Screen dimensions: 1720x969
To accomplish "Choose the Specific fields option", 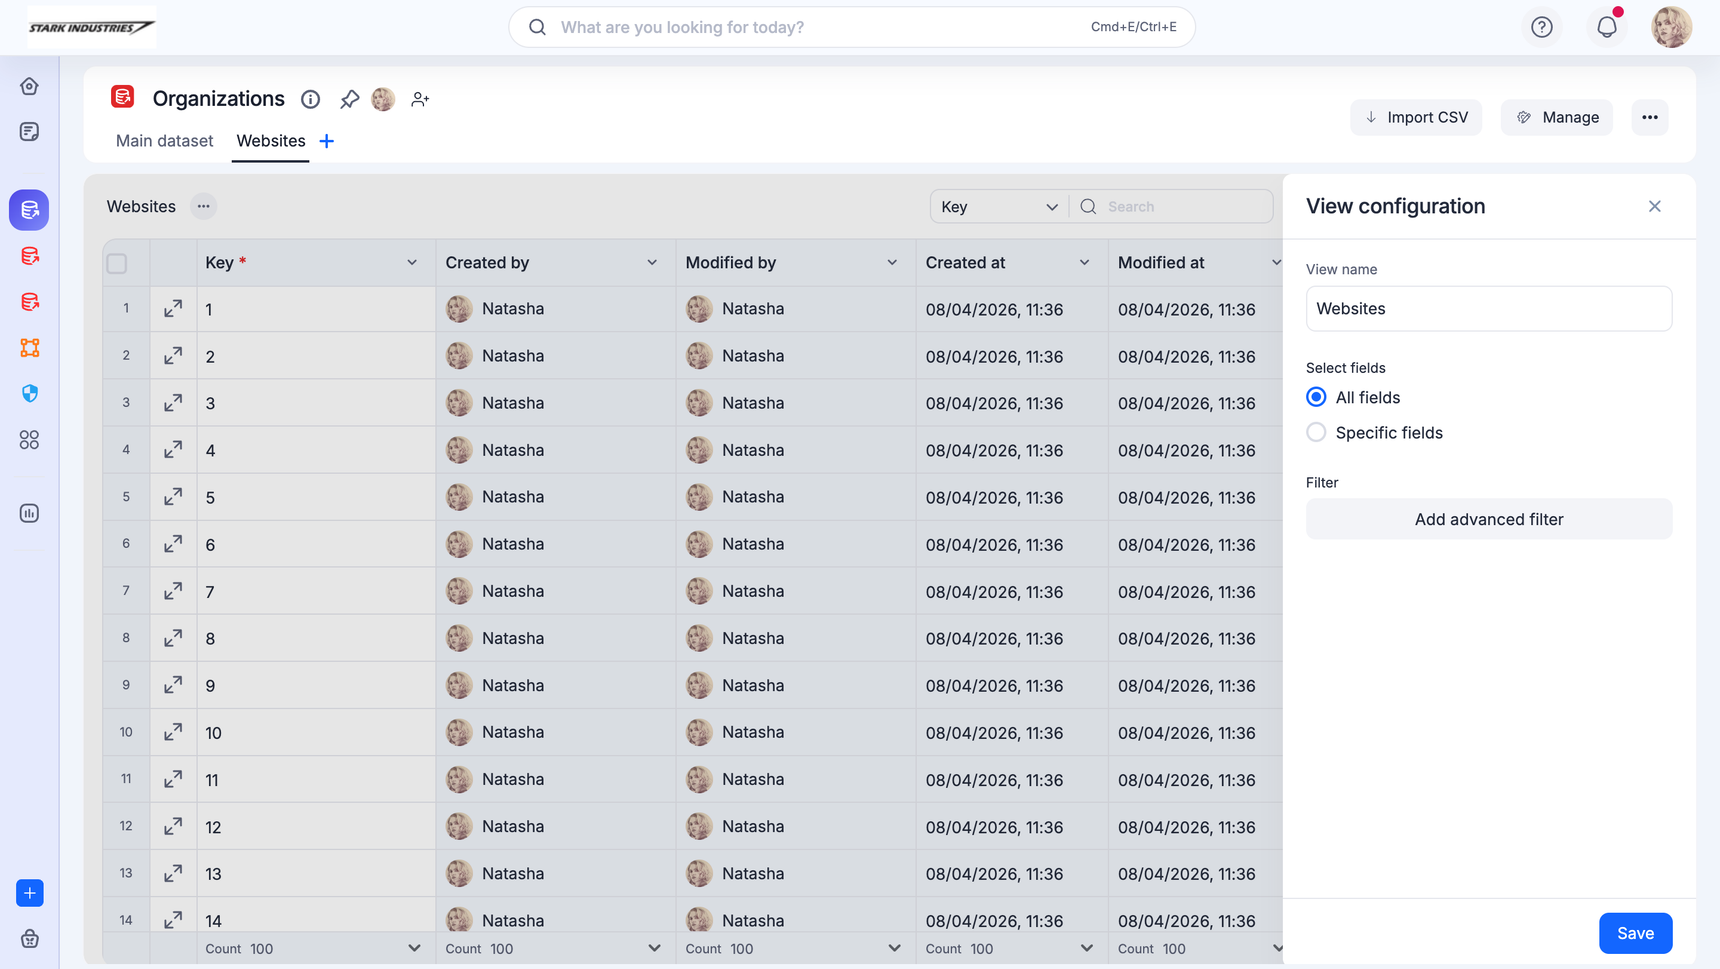I will click(x=1316, y=432).
